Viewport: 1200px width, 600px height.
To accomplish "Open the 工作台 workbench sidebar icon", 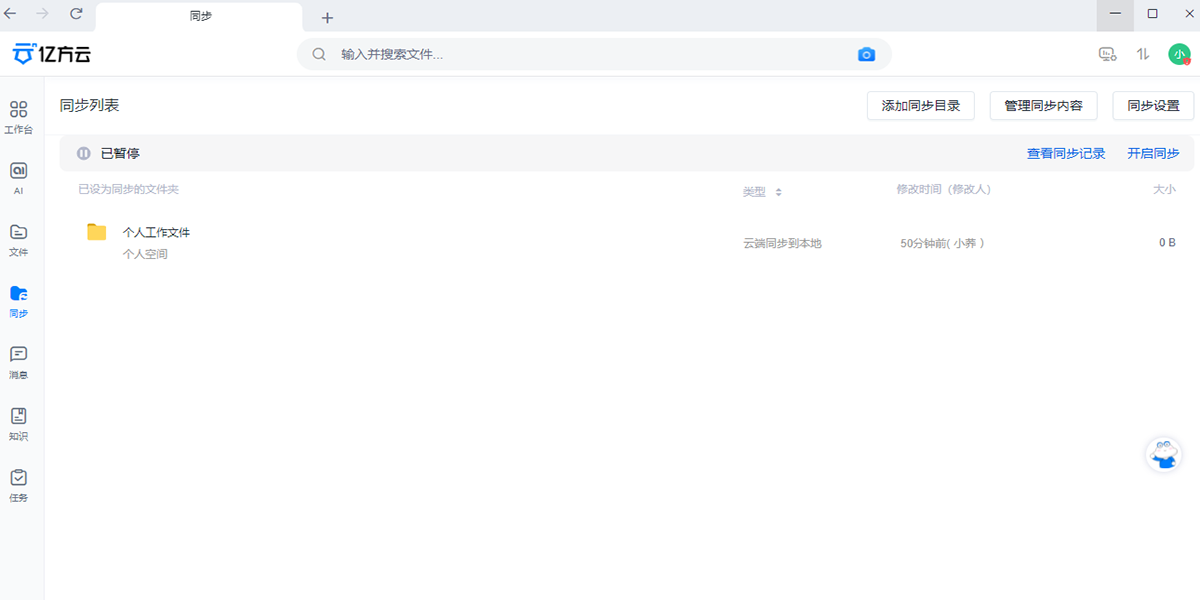I will pos(18,117).
